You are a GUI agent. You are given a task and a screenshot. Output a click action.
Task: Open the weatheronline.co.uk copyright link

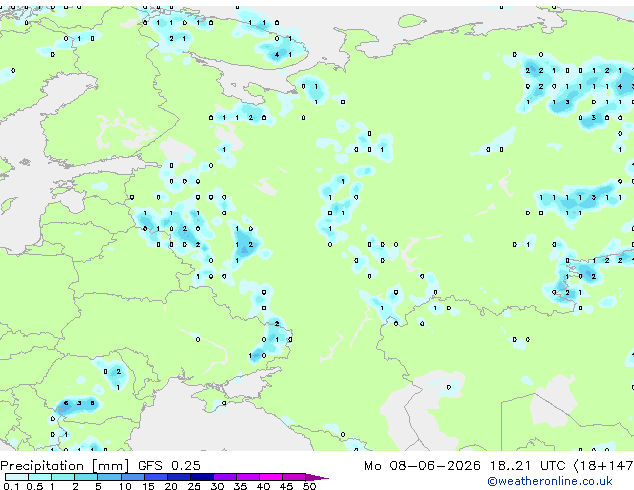549,481
